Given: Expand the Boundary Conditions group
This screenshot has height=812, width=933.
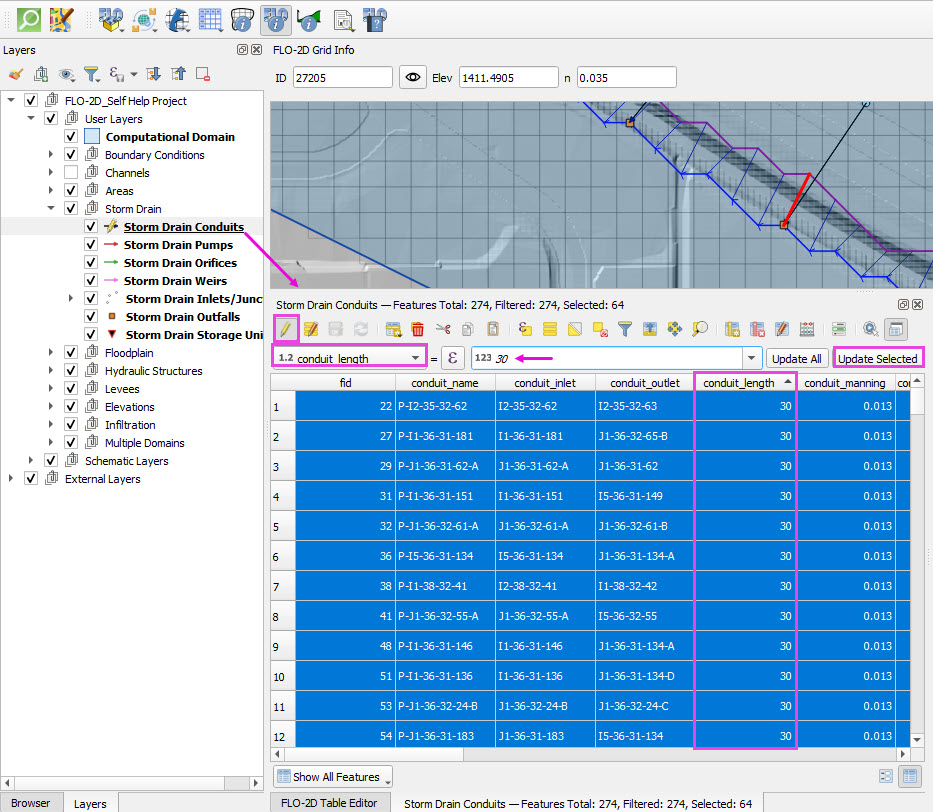Looking at the screenshot, I should tap(51, 155).
